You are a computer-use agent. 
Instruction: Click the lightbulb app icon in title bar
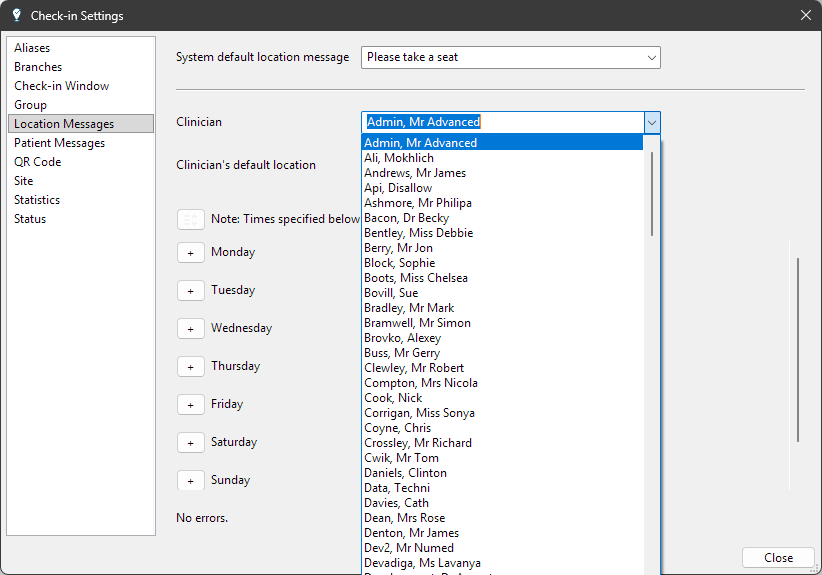pyautogui.click(x=16, y=15)
